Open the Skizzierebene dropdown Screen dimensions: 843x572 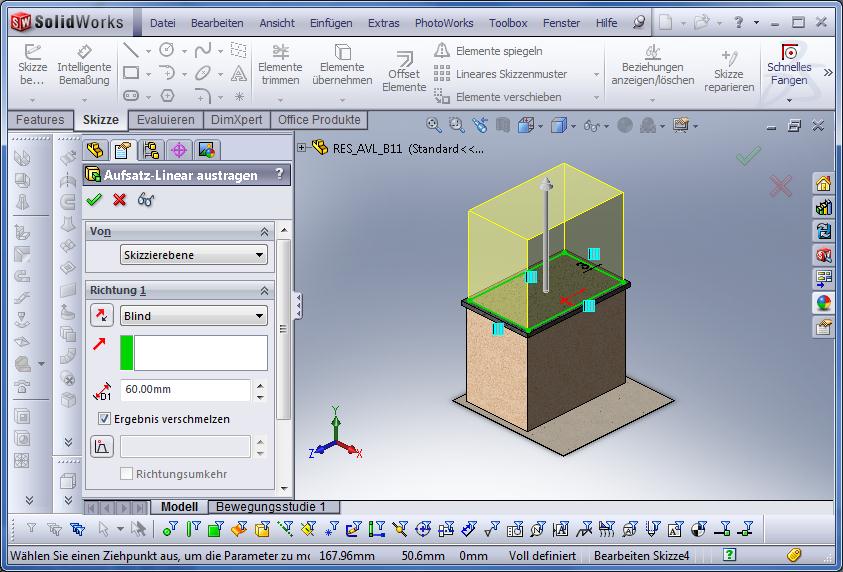(194, 255)
